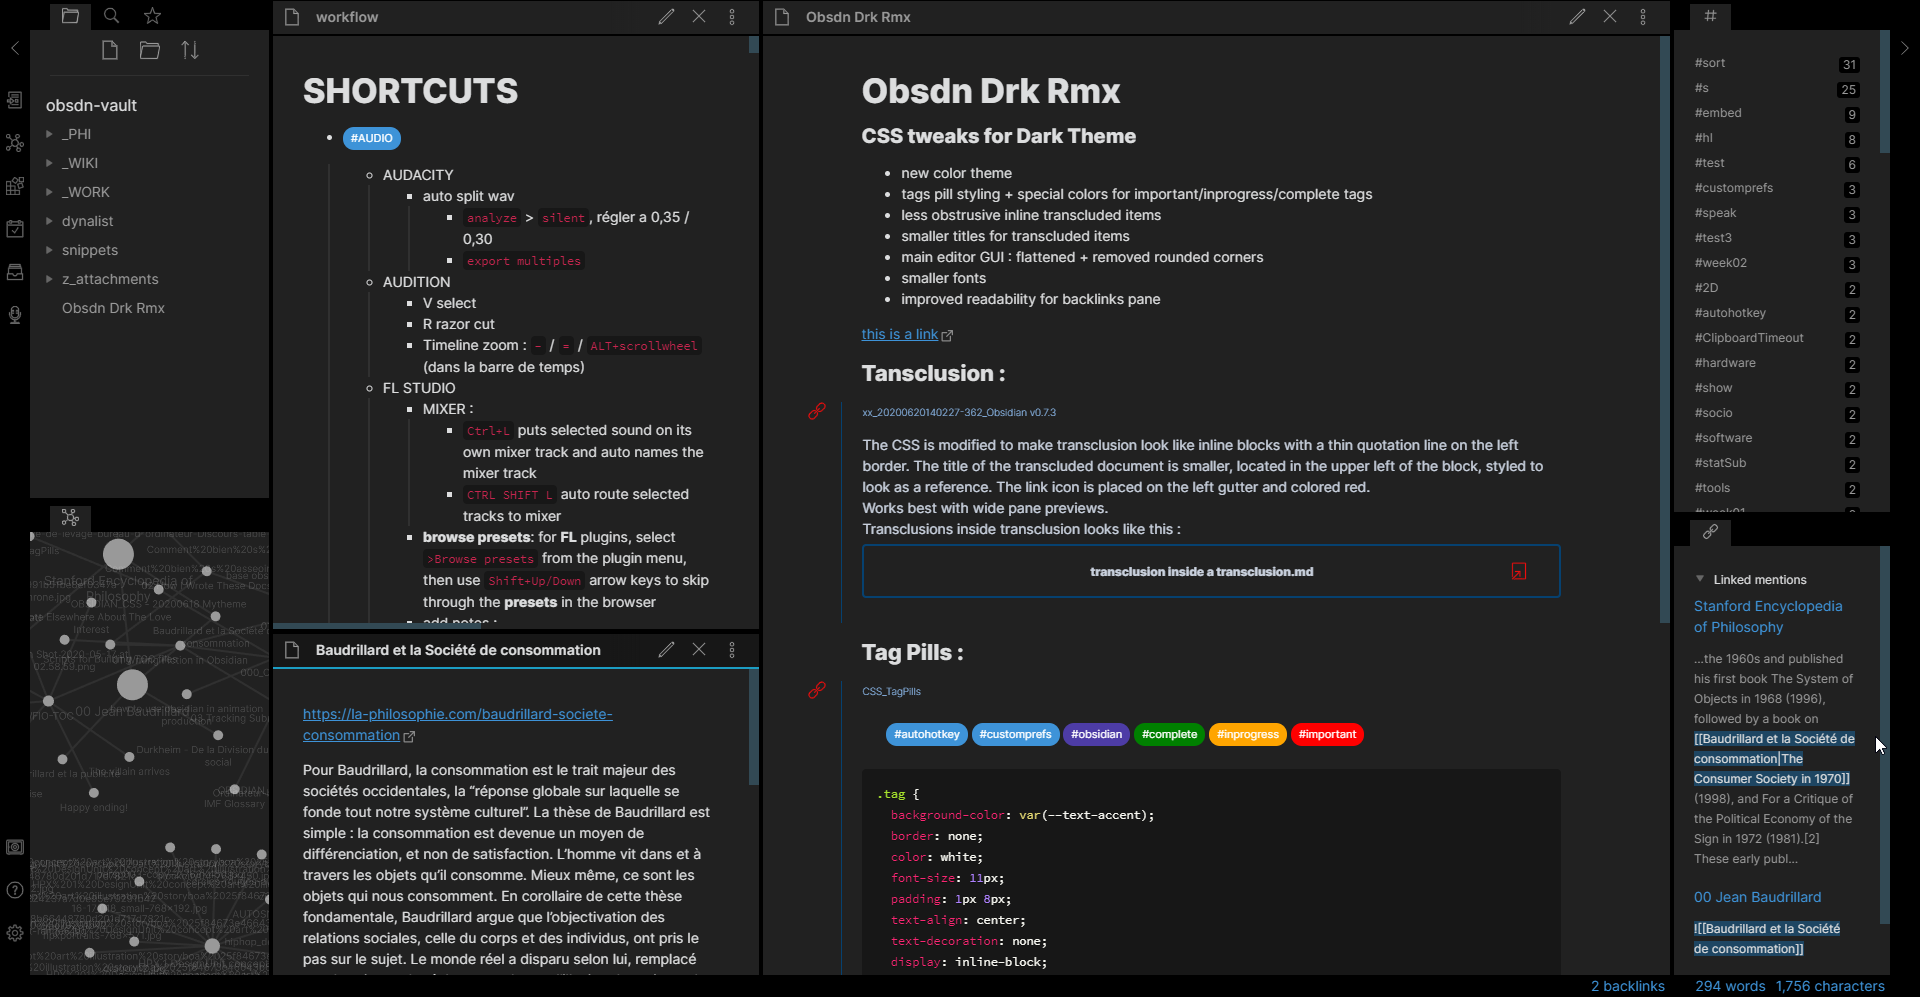Open Obsdn Drk Rmx file in explorer
Viewport: 1920px width, 997px height.
pos(113,308)
